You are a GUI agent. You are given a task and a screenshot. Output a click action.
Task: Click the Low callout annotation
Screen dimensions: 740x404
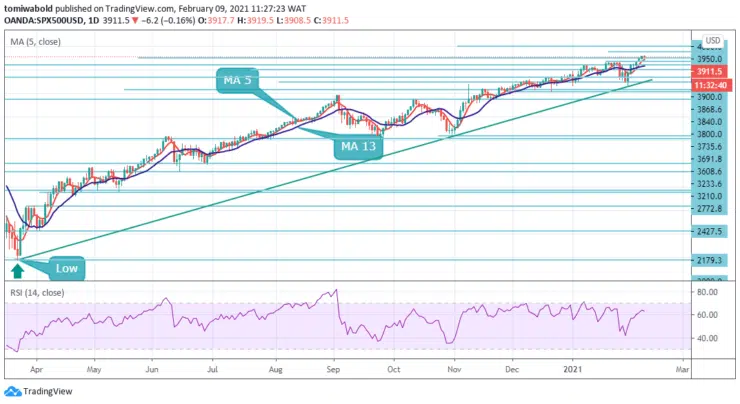(64, 267)
